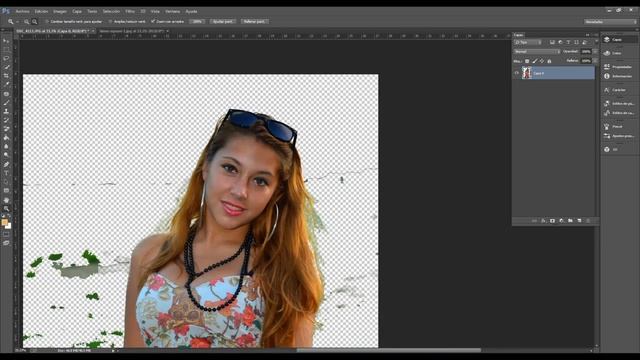Image resolution: width=640 pixels, height=360 pixels.
Task: Select the Blur tool
Action: 6,147
